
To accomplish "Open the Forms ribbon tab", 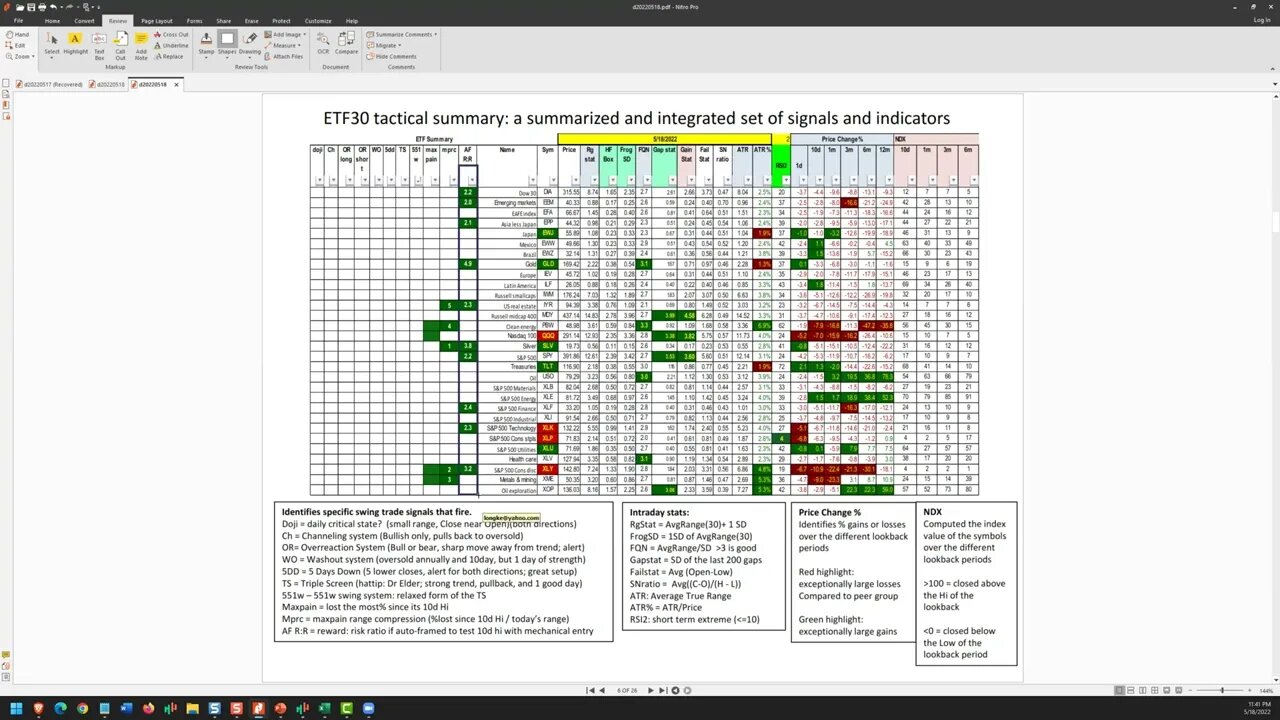I will [x=194, y=20].
